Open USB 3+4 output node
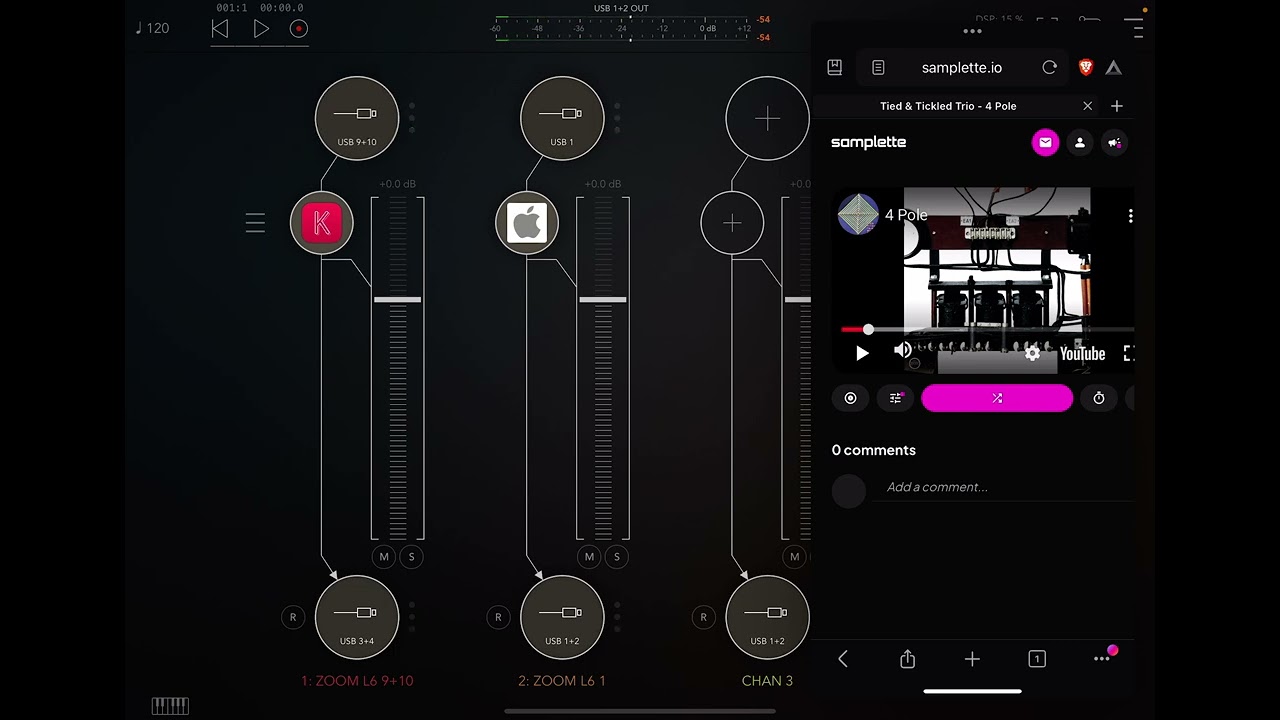The image size is (1280, 720). [x=357, y=617]
